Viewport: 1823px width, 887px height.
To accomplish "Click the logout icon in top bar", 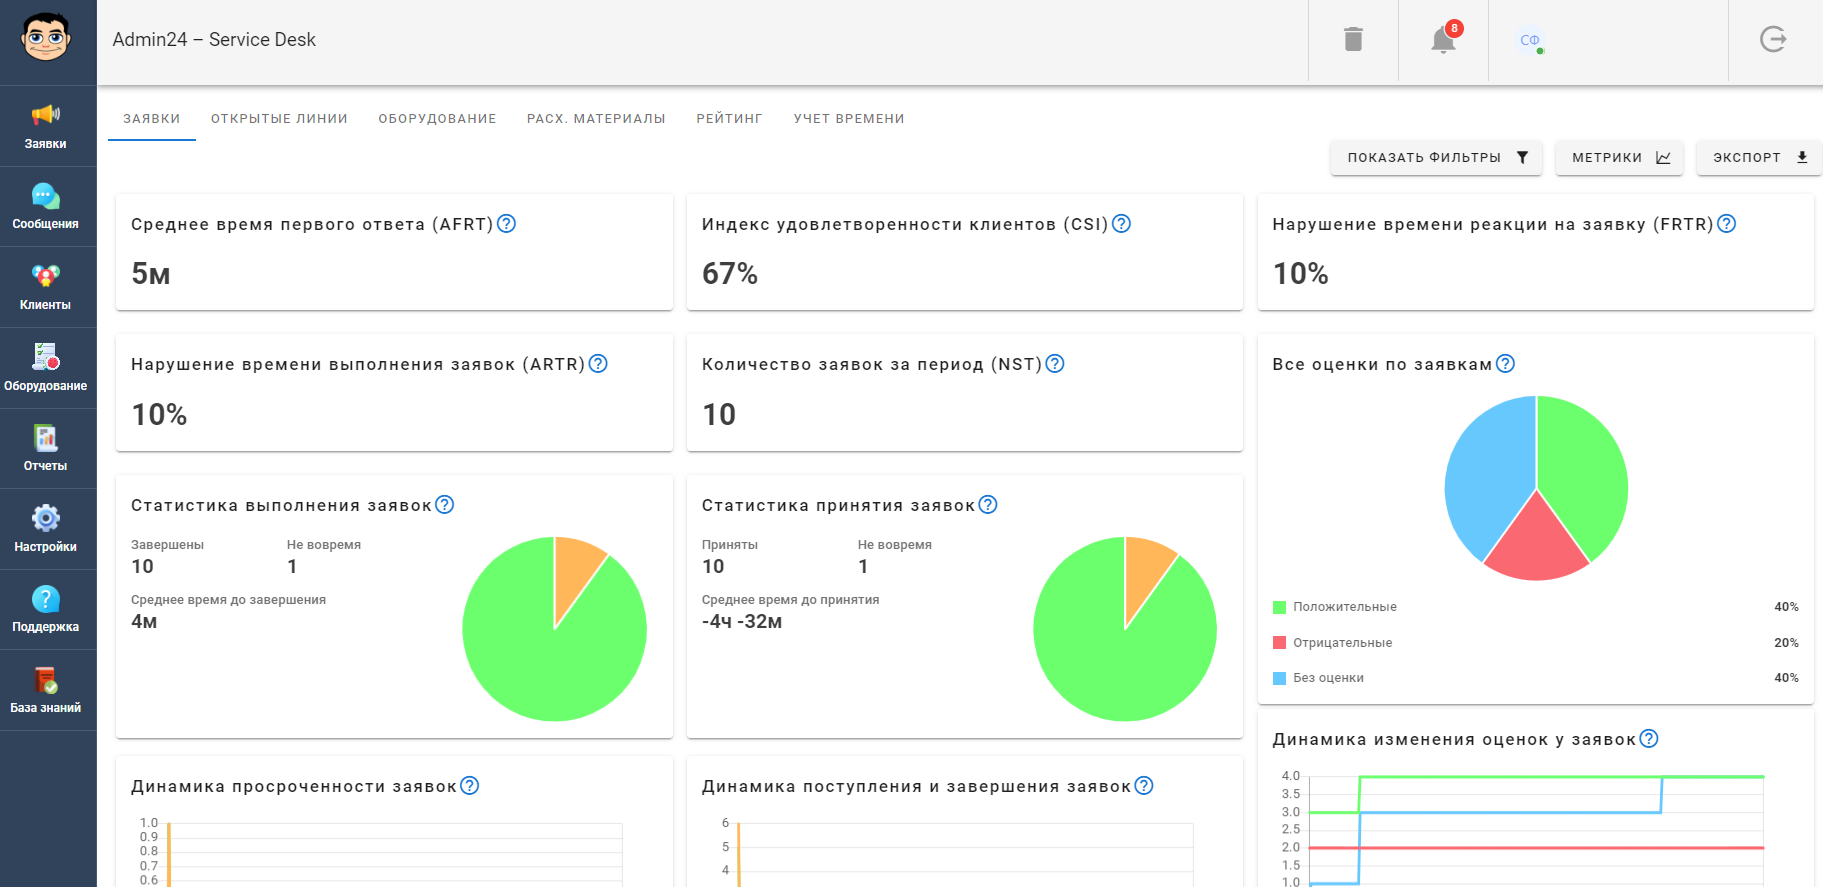I will [x=1772, y=40].
